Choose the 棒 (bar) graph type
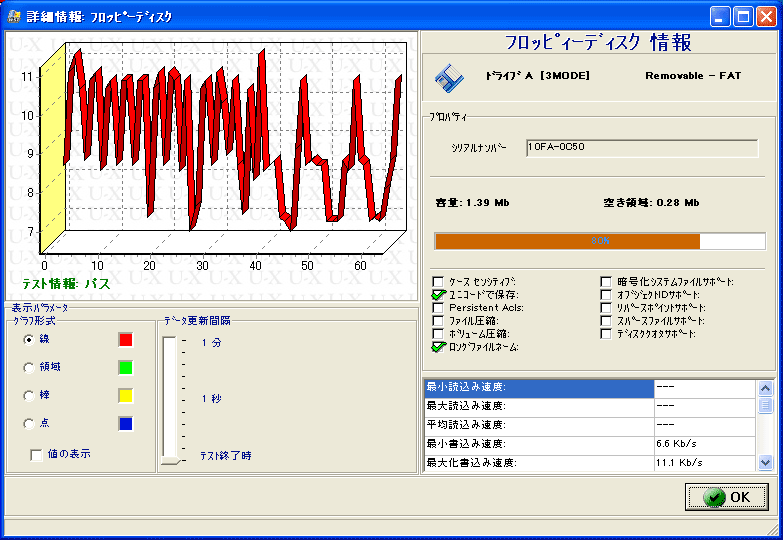Viewport: 783px width, 540px height. (x=29, y=396)
